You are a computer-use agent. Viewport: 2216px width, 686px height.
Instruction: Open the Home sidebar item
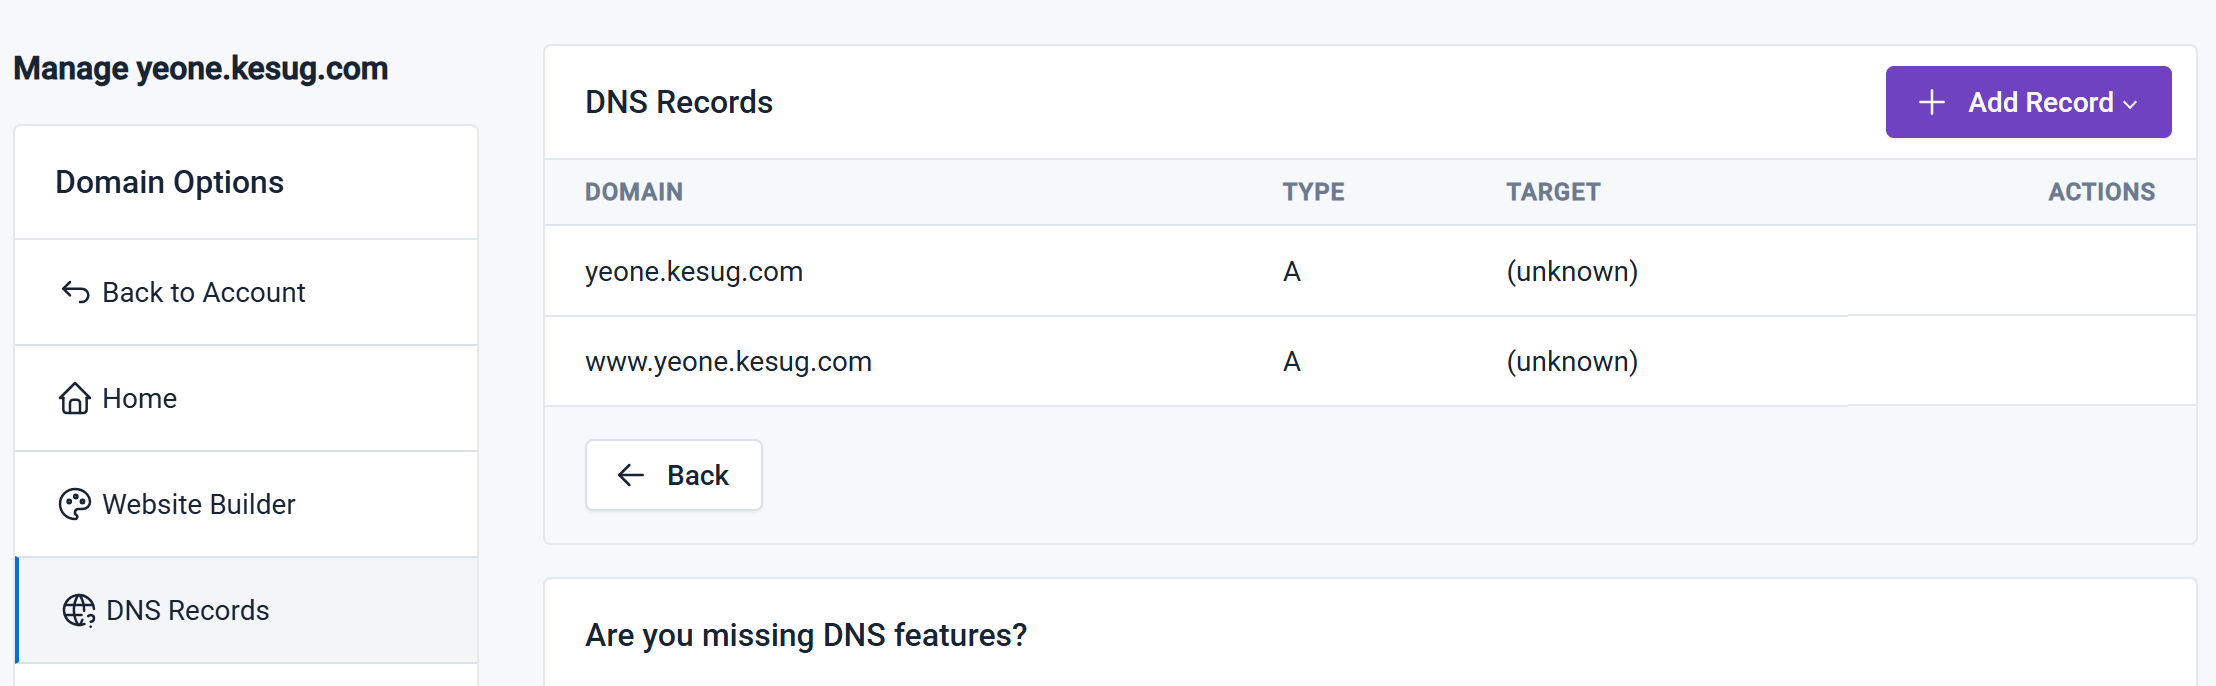tap(140, 398)
